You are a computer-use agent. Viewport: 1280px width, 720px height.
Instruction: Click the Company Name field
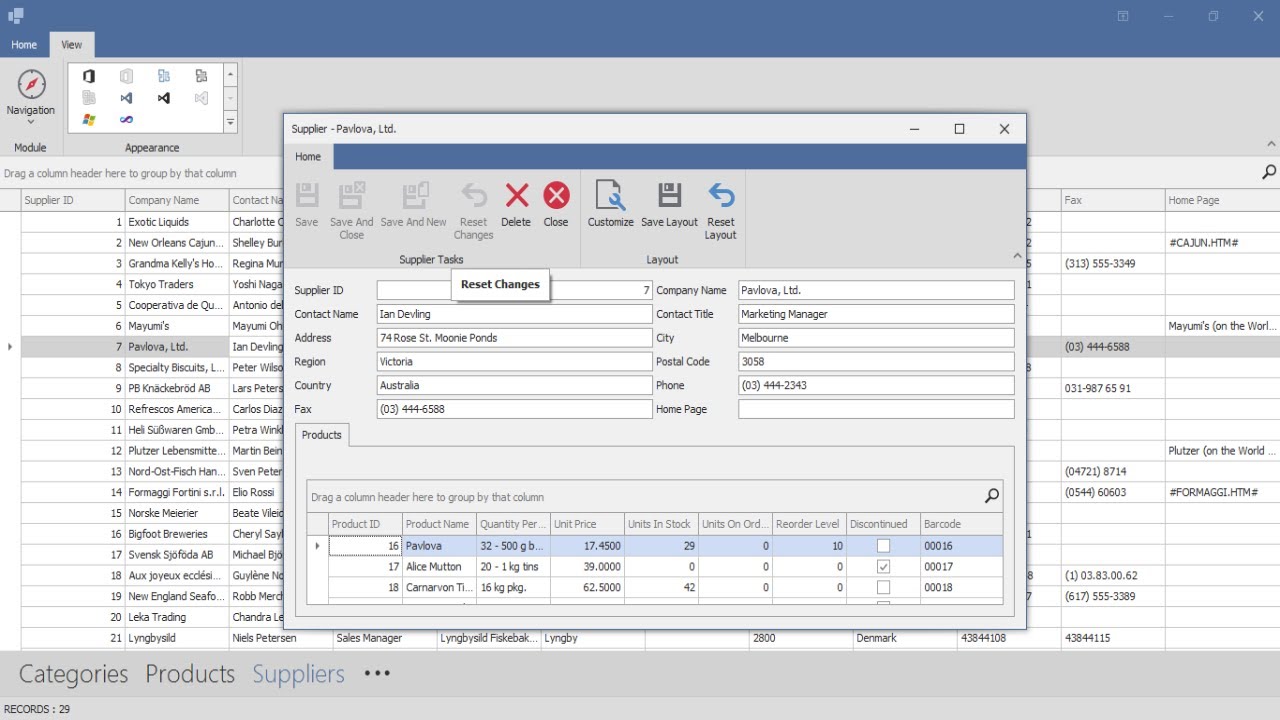(x=876, y=290)
